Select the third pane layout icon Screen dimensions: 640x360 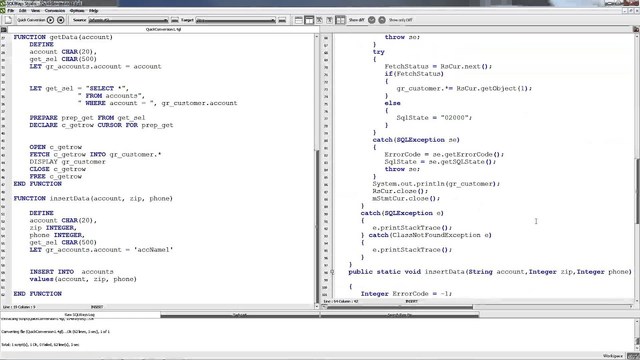(319, 20)
